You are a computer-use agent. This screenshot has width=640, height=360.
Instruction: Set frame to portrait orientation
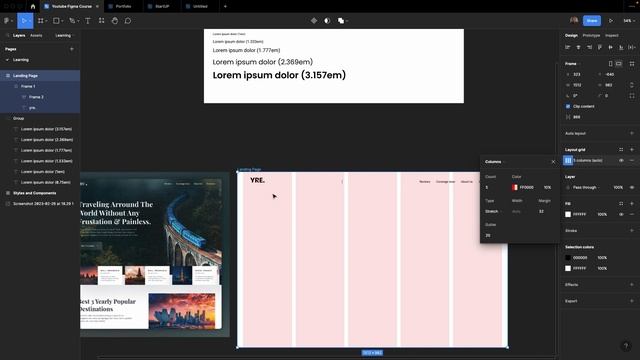click(611, 64)
